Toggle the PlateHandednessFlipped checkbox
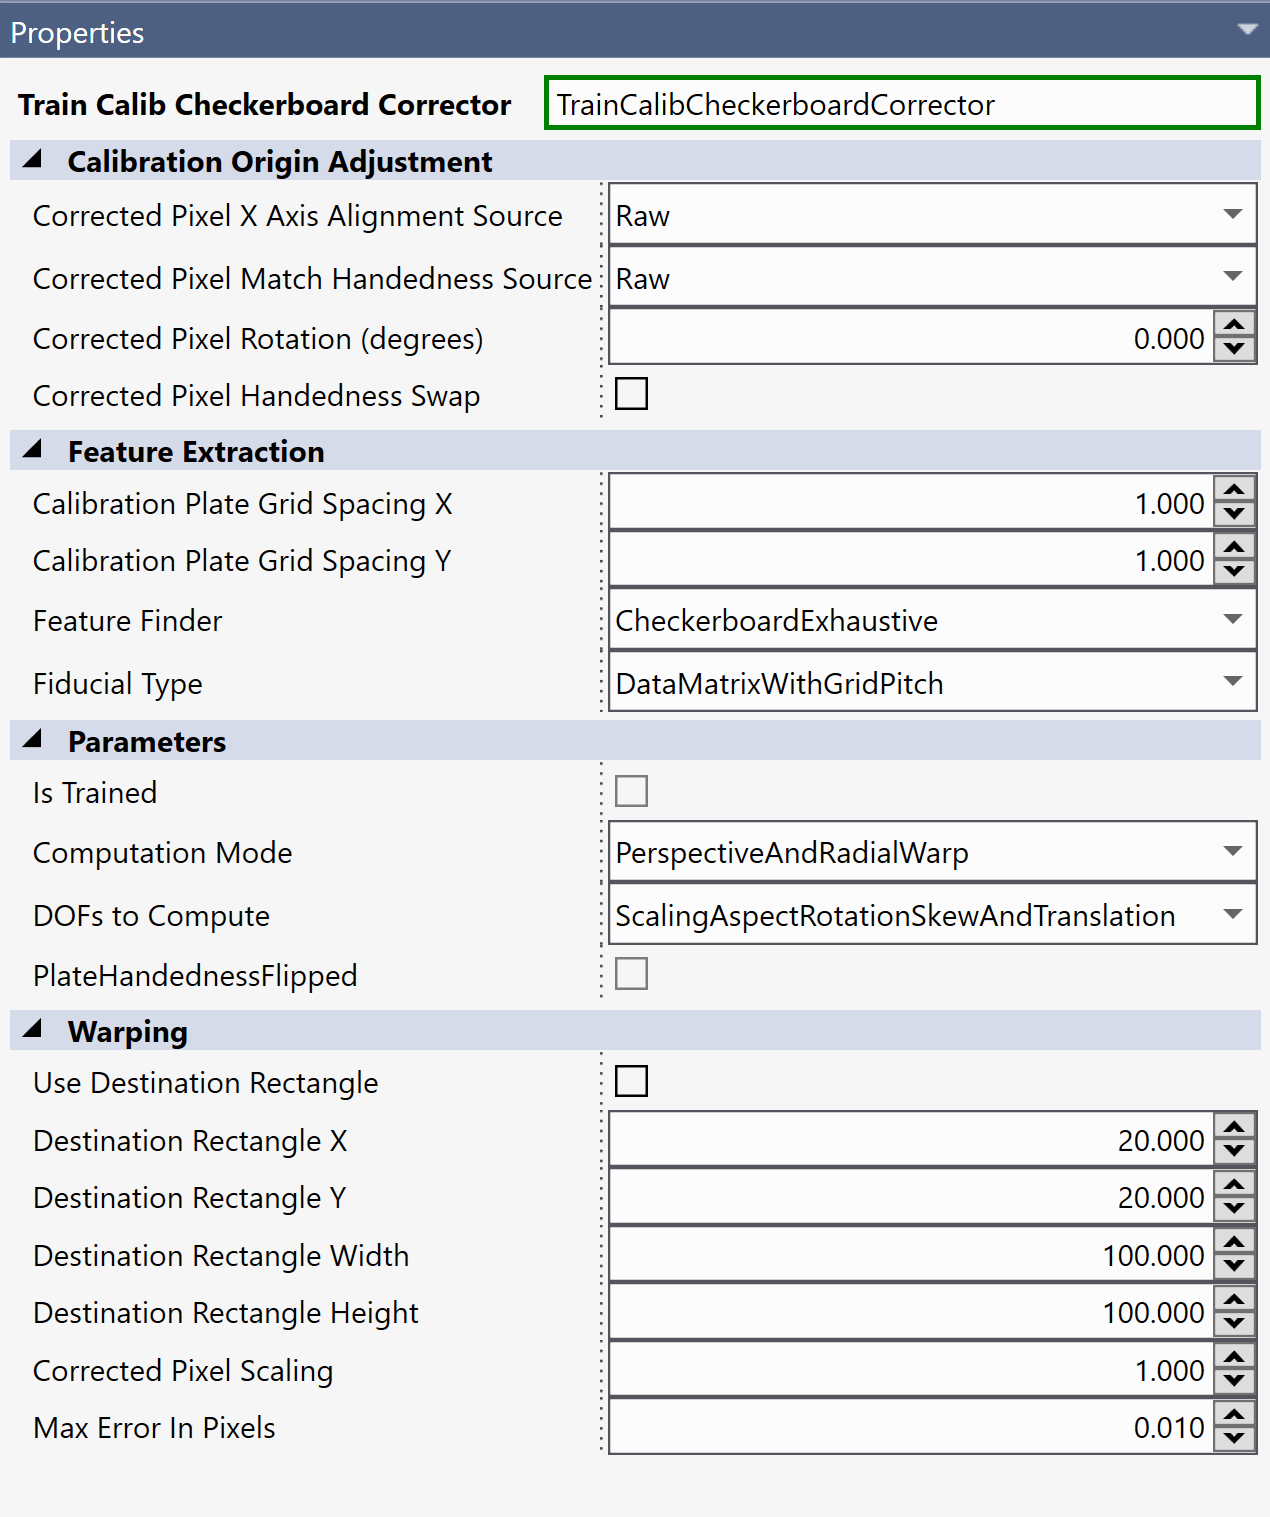 pos(631,973)
